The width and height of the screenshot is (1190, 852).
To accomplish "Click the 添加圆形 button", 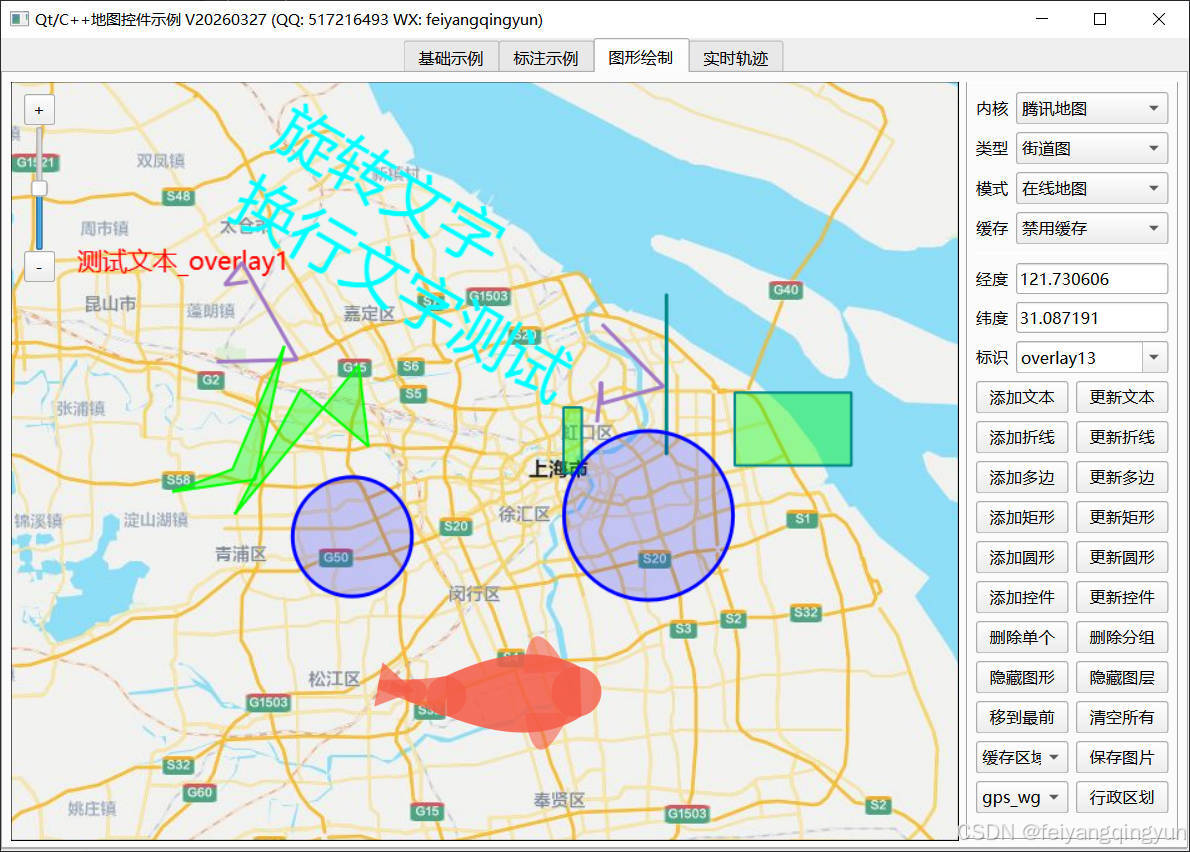I will (x=1022, y=558).
